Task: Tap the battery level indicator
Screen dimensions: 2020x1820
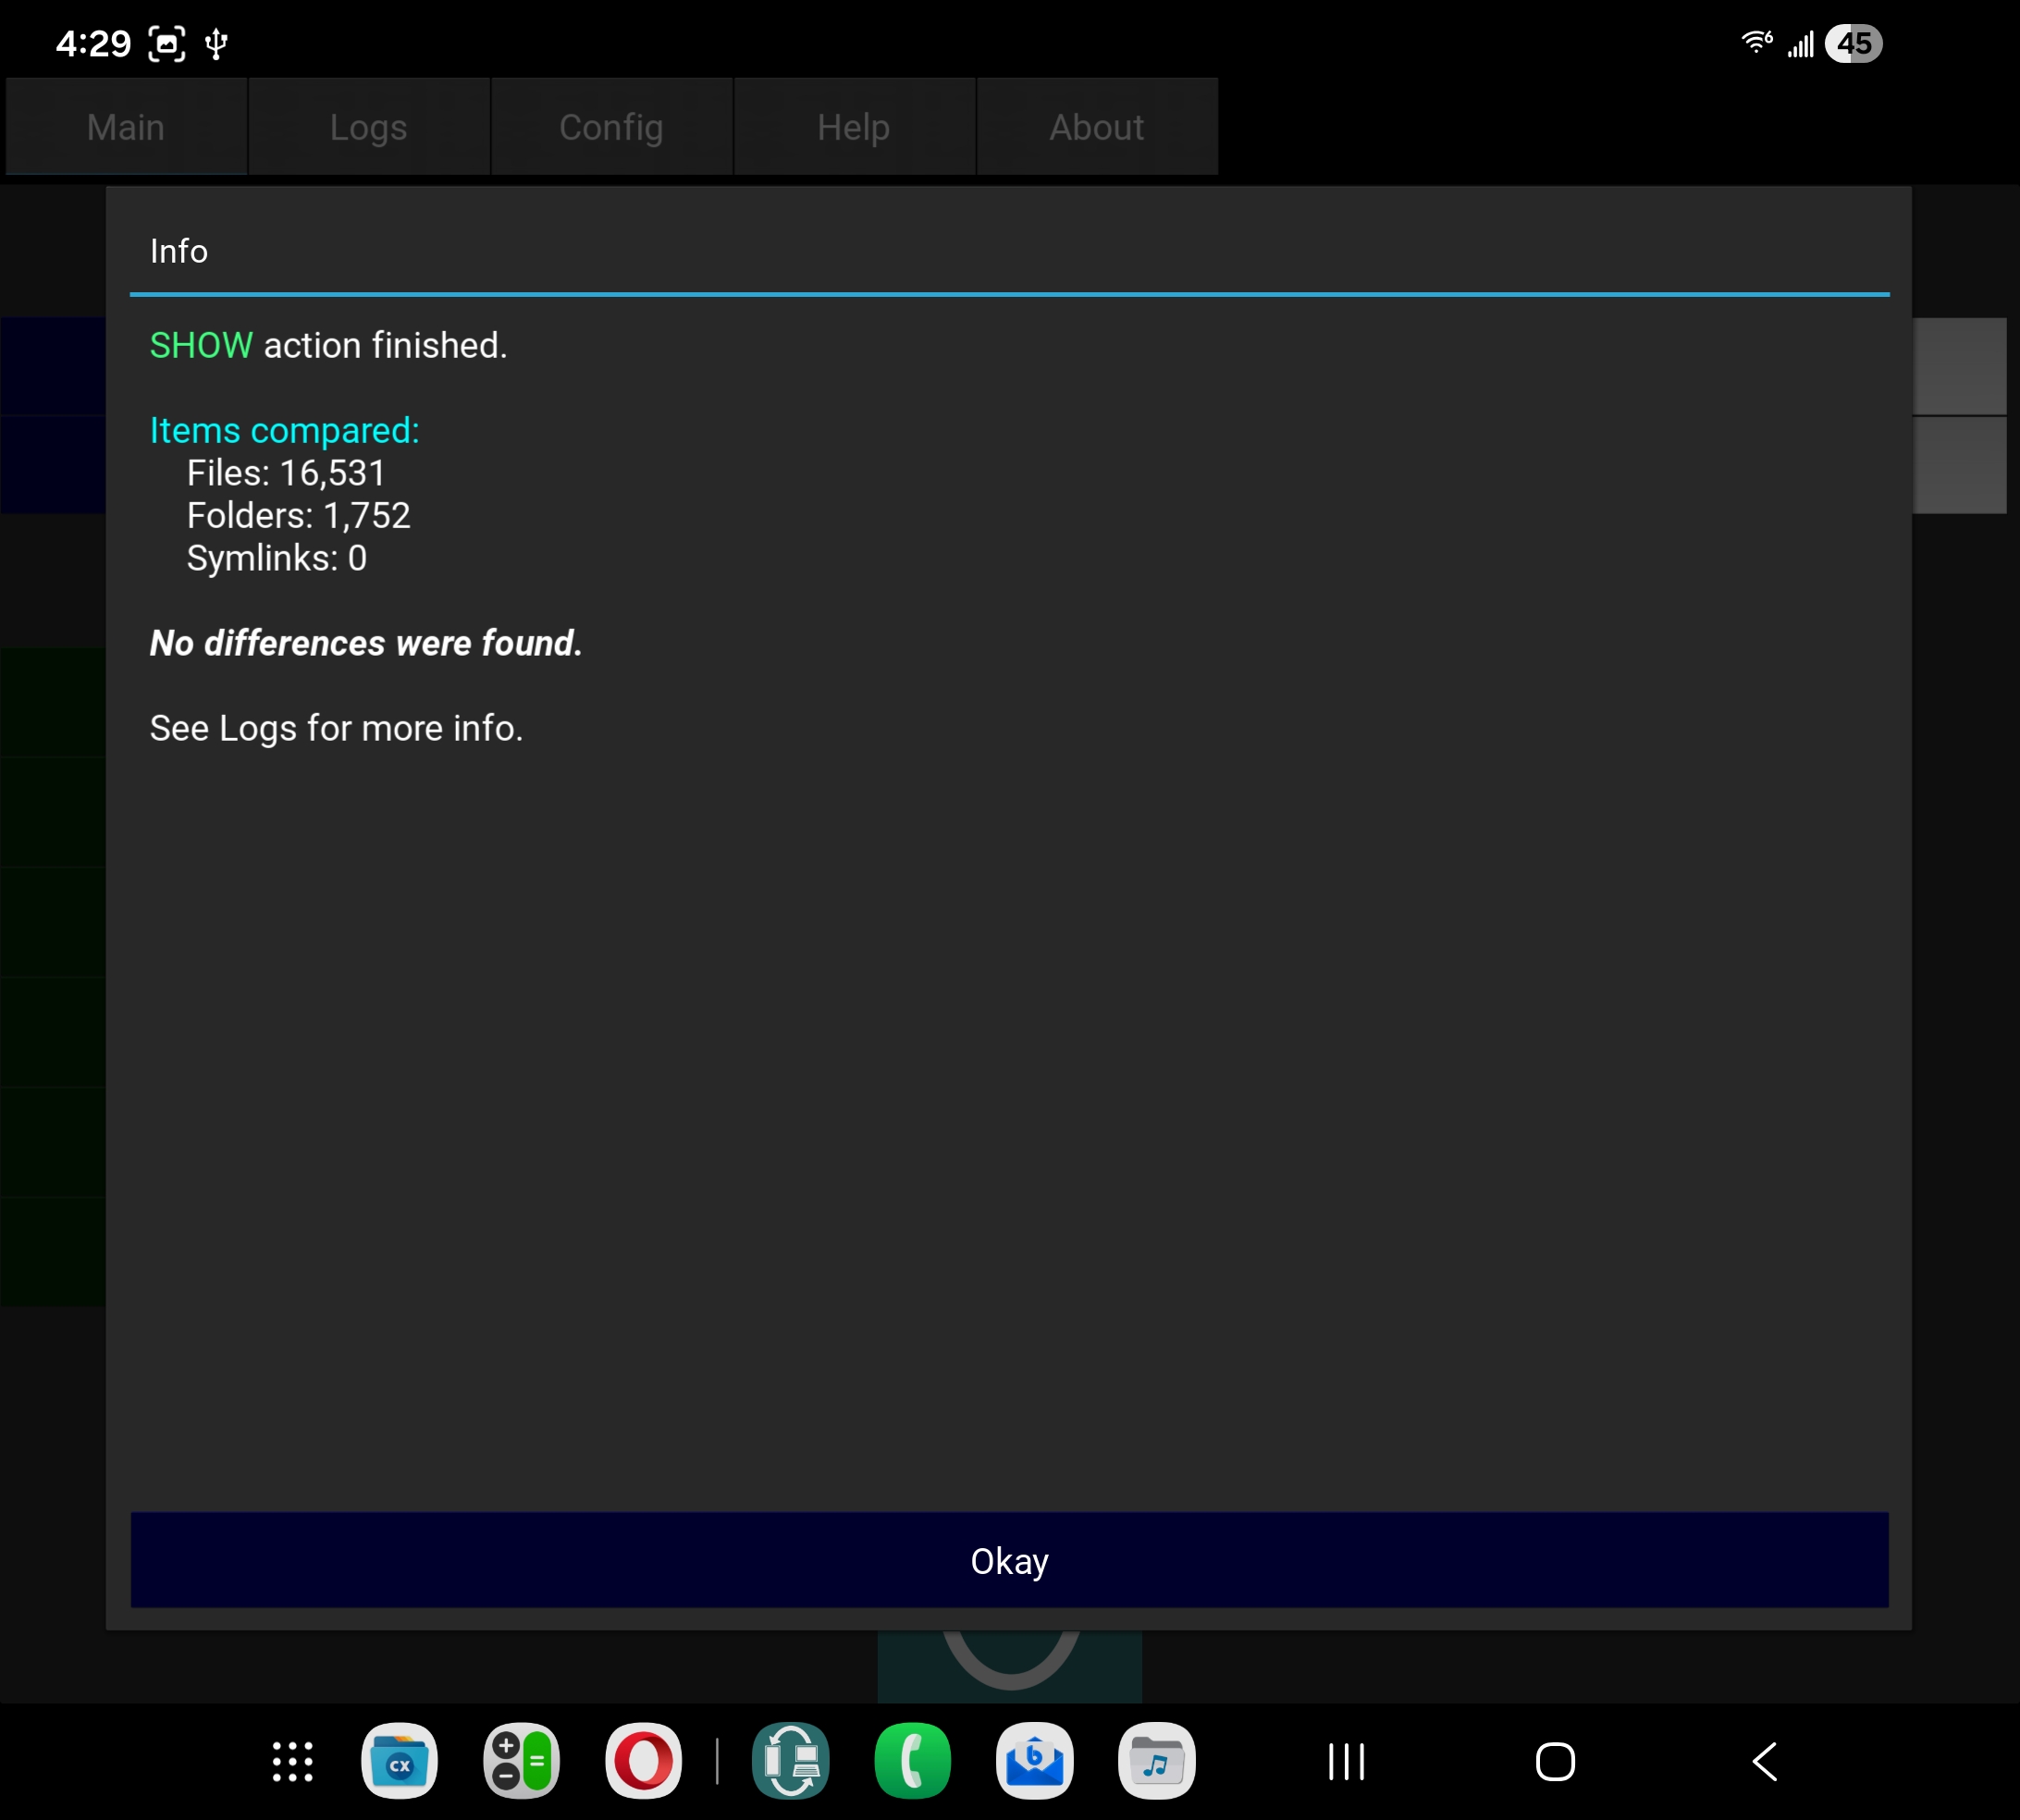Action: (x=1853, y=44)
